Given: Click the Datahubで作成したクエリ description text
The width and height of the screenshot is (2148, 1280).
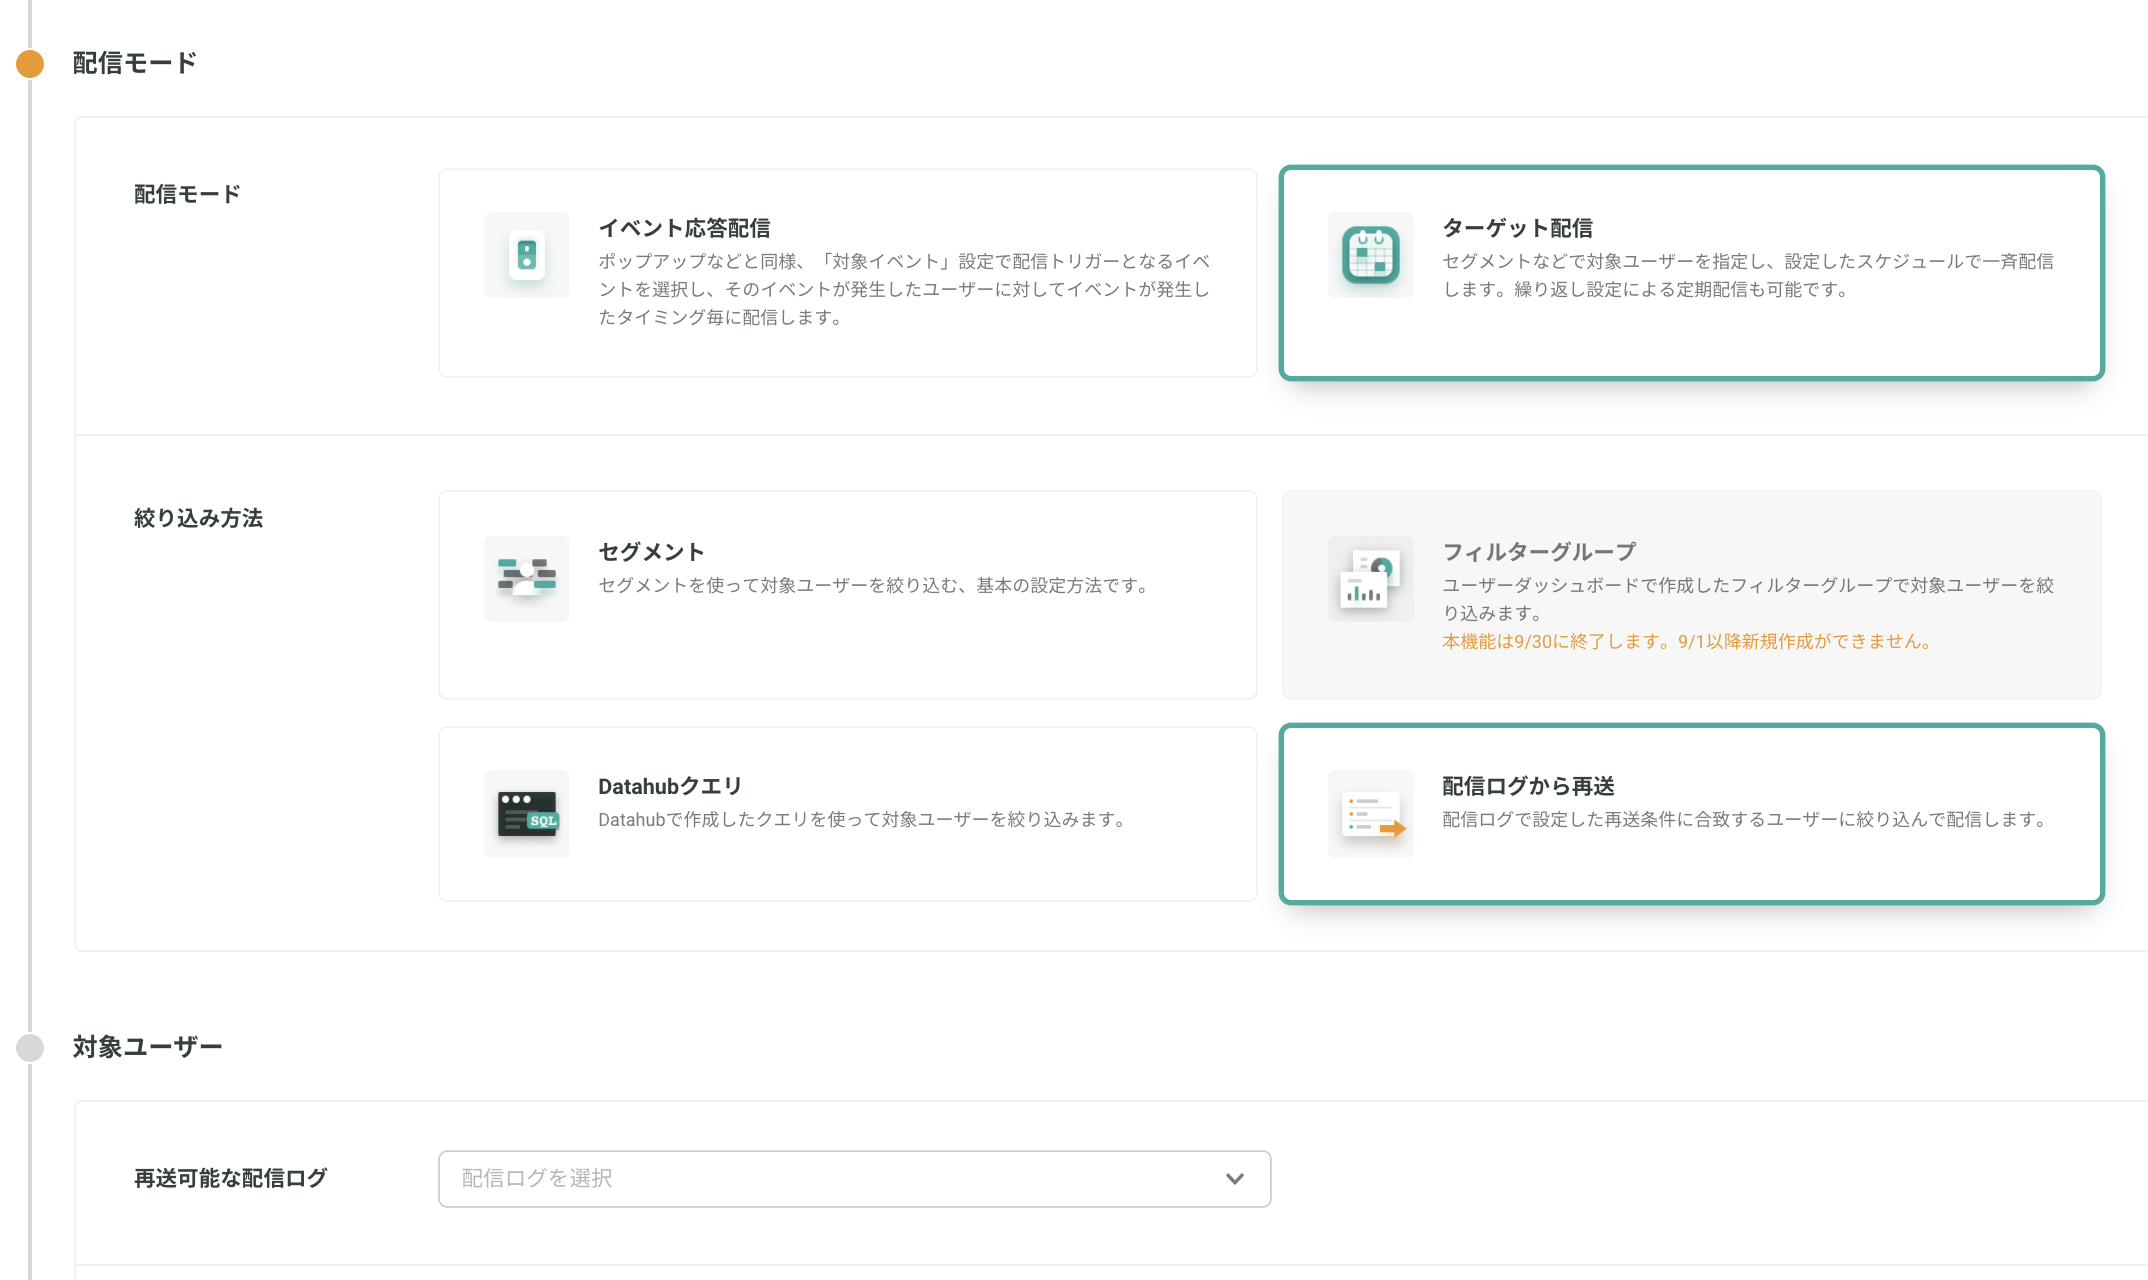Looking at the screenshot, I should [x=863, y=819].
